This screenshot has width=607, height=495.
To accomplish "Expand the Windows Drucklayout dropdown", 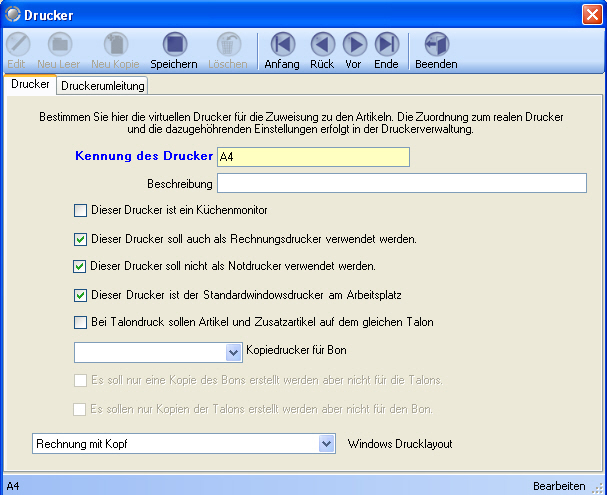I will pos(326,443).
